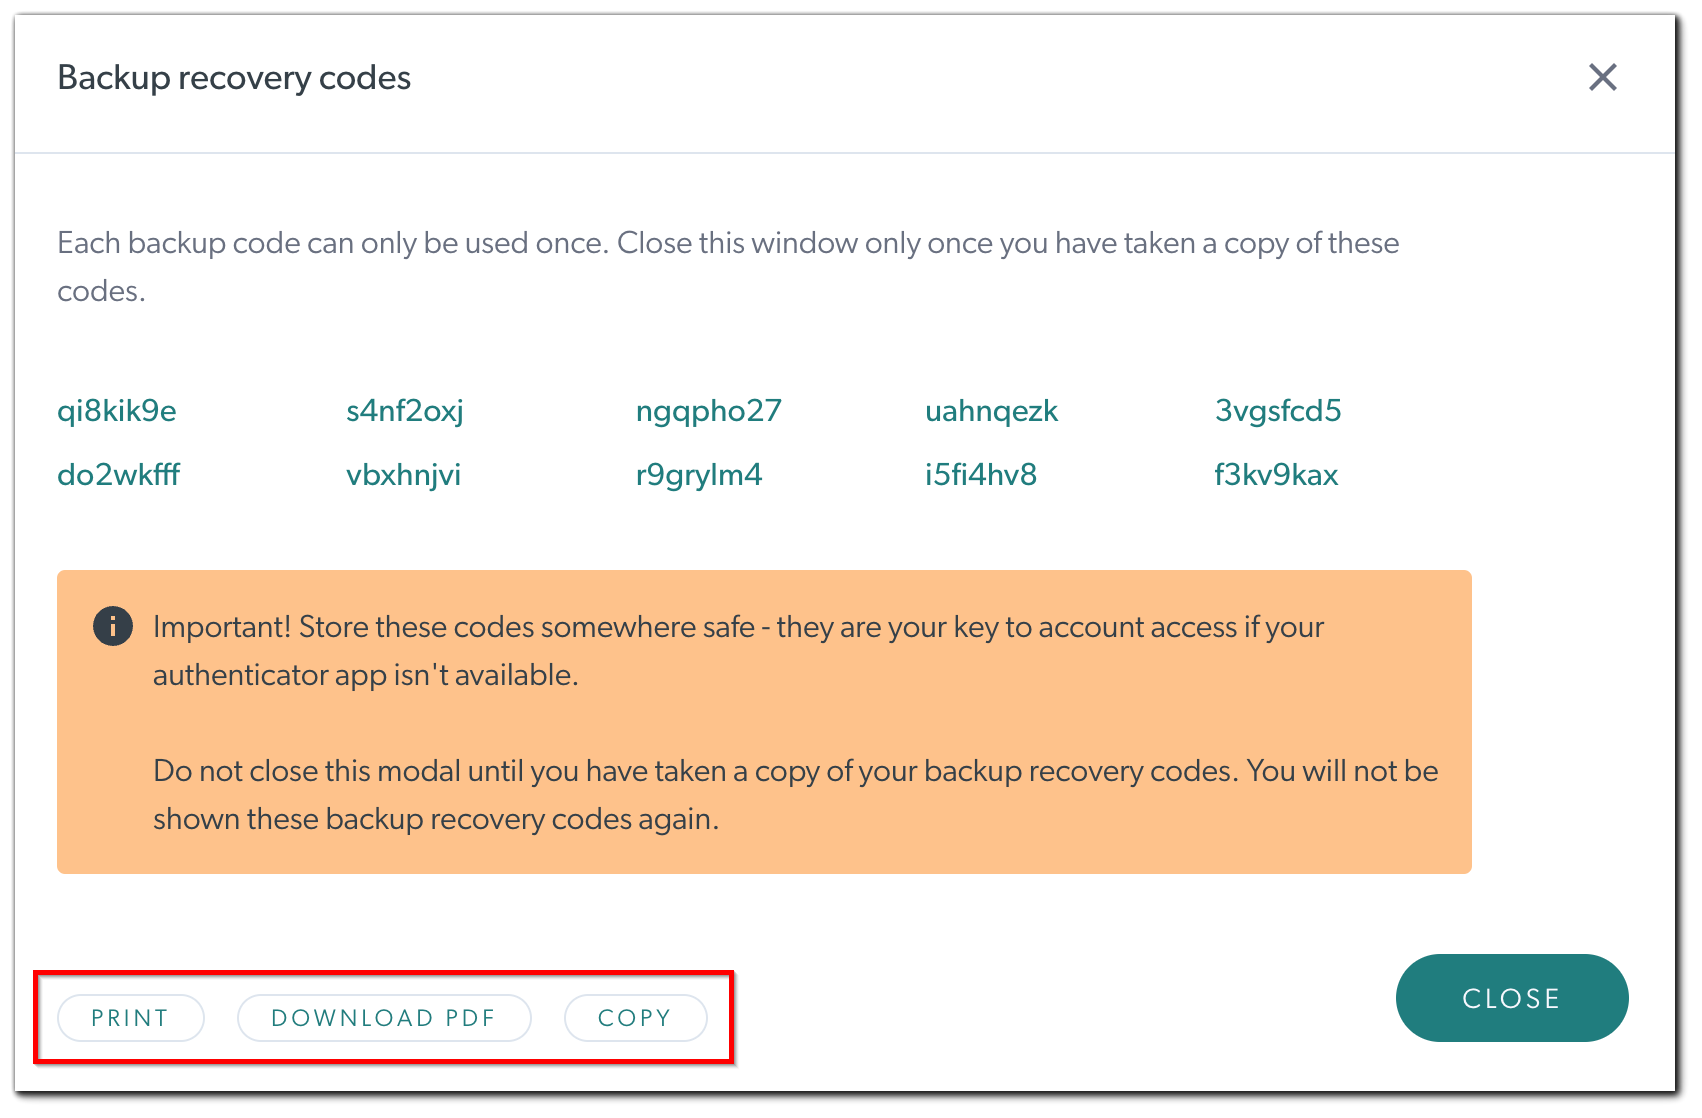Screen dimensions: 1702x1118
Task: Select the recovery code s4nf2oxj
Action: point(404,410)
